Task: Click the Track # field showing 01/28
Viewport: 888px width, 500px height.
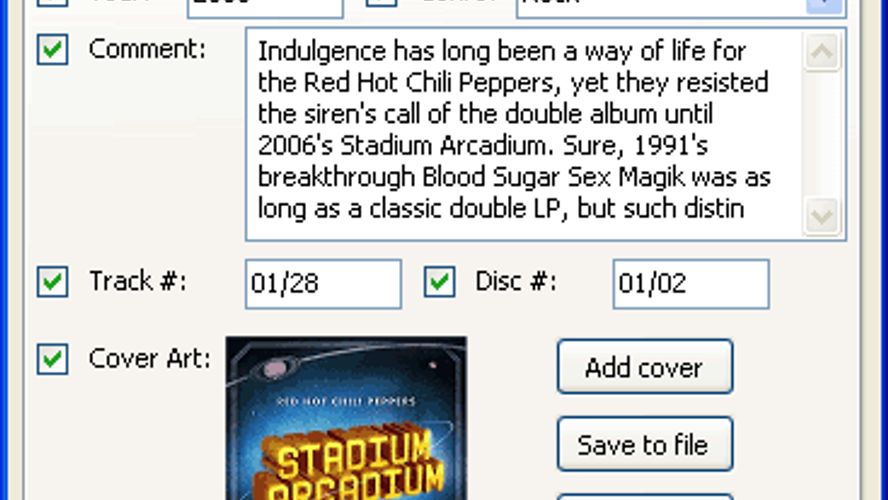Action: tap(323, 284)
